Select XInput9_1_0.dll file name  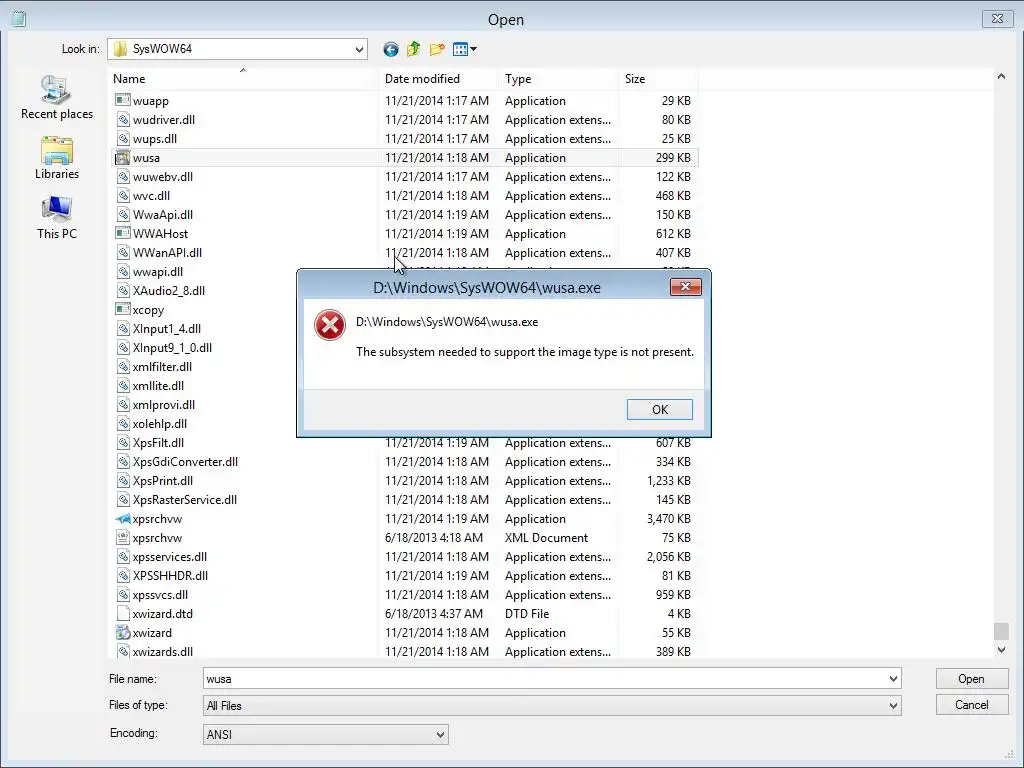point(172,347)
